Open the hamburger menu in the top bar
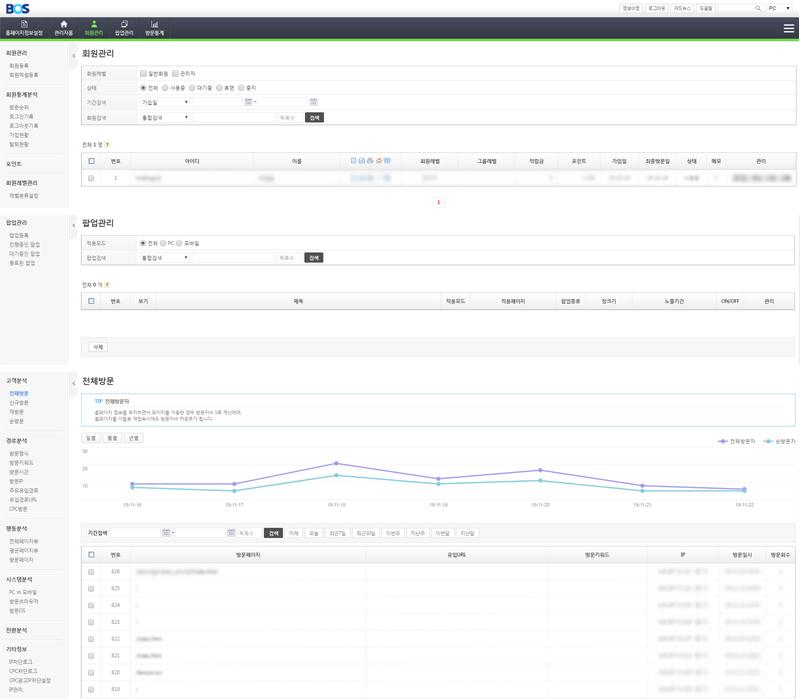Screen dimensions: 800x699 coord(789,28)
